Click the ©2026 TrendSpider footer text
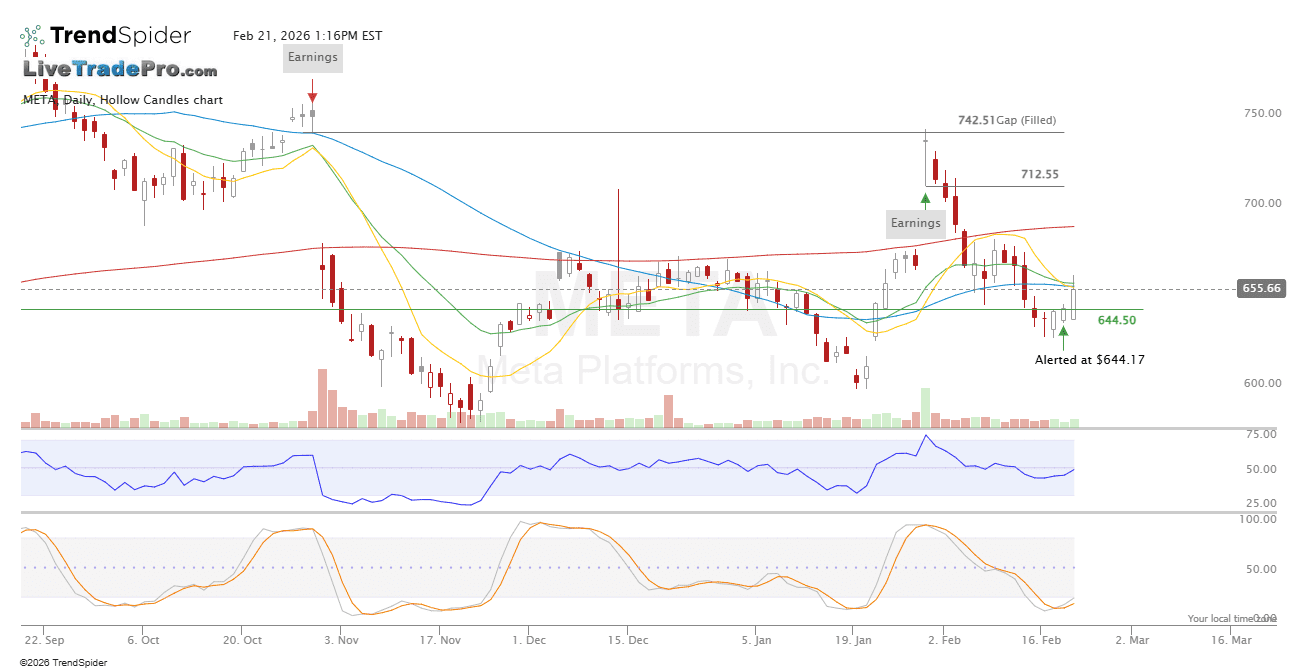Image resolution: width=1307 pixels, height=672 pixels. click(x=63, y=662)
